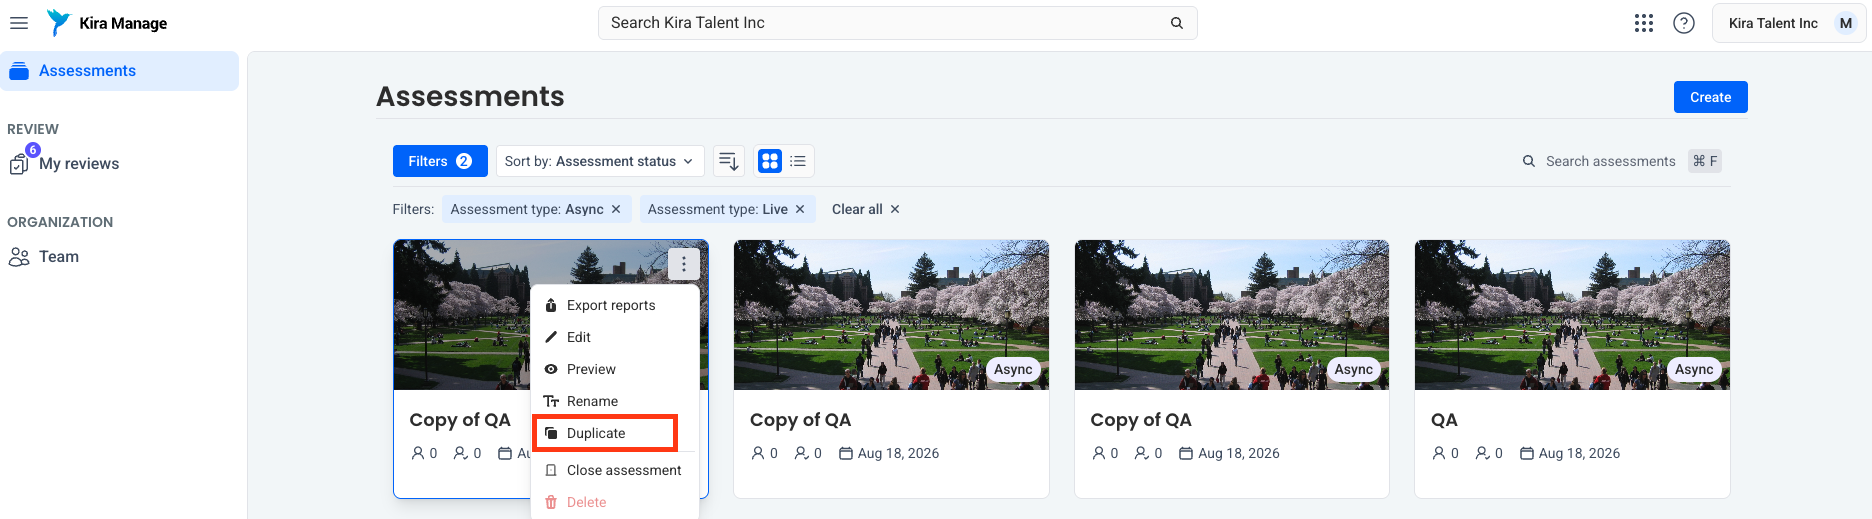The width and height of the screenshot is (1872, 519).
Task: Click the My reviews clipboard icon
Action: [19, 165]
